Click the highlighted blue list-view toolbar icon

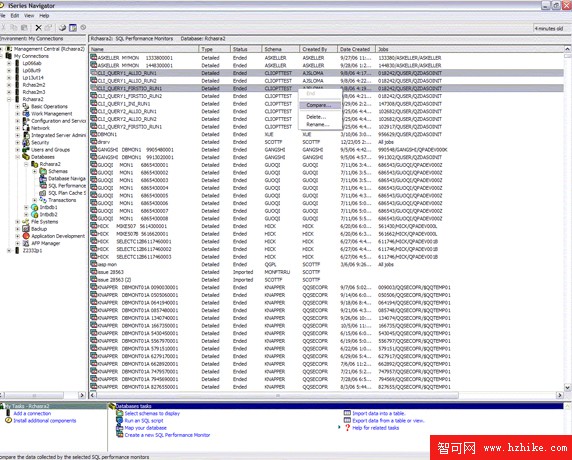73,28
